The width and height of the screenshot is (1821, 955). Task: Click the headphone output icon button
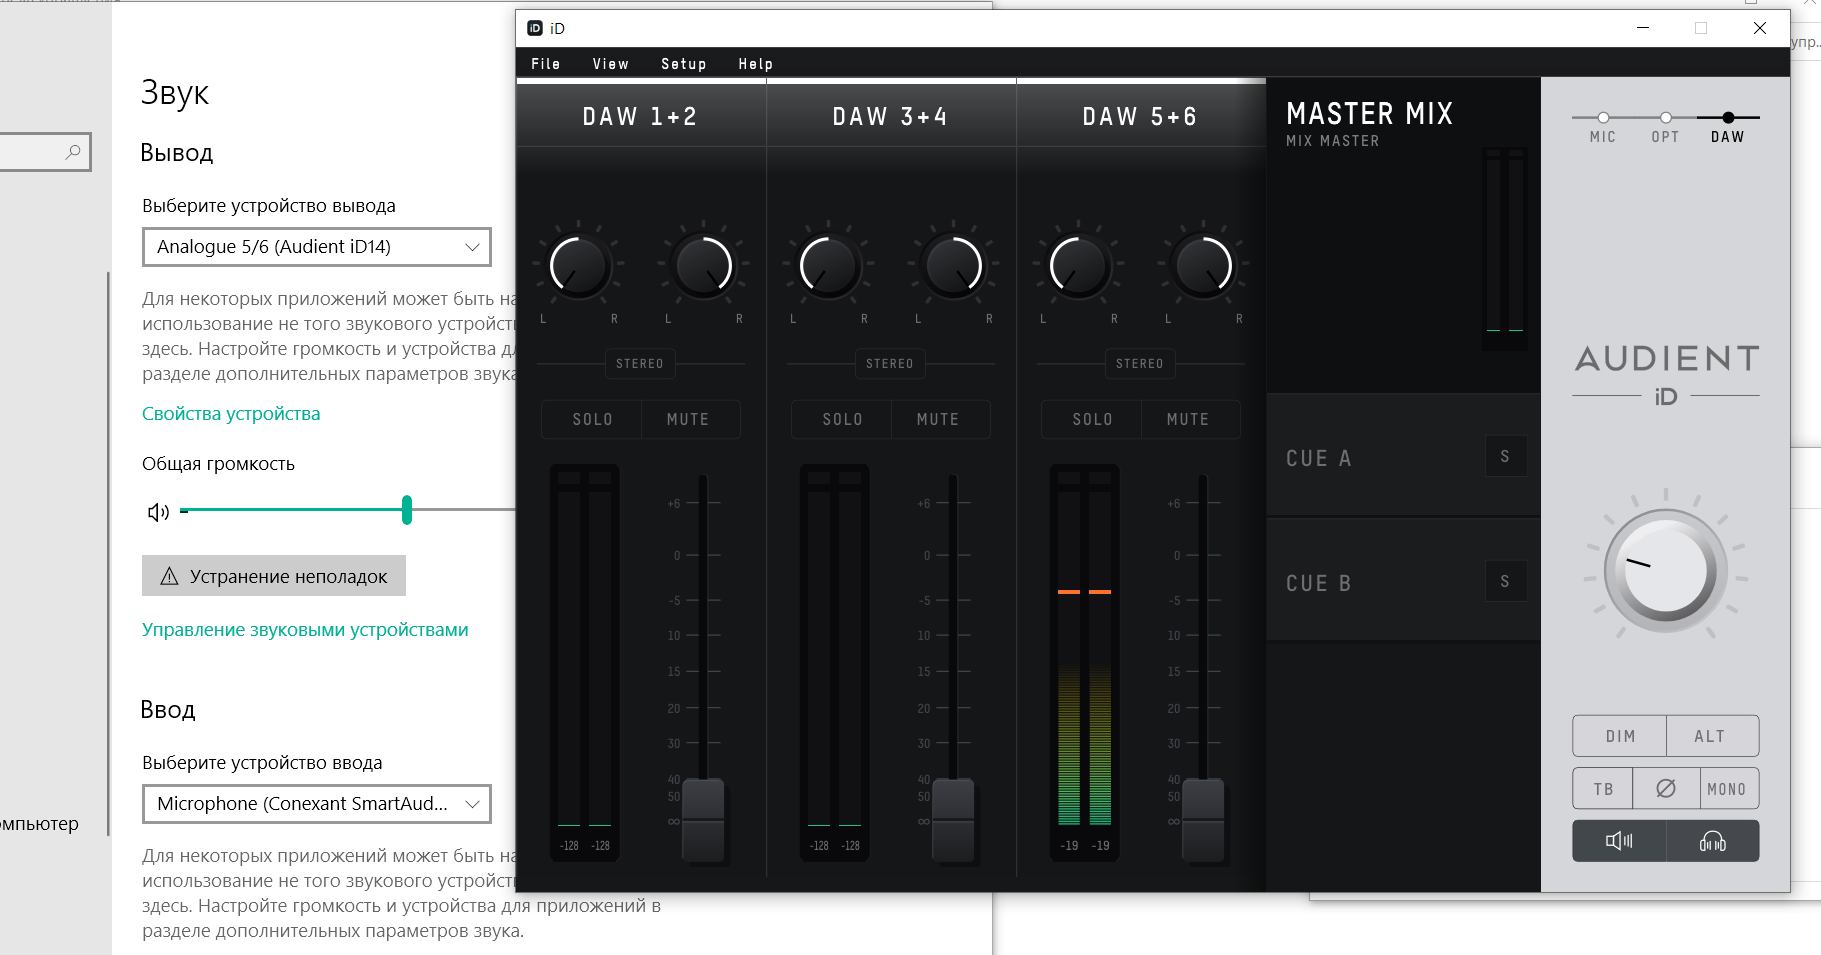[x=1713, y=841]
